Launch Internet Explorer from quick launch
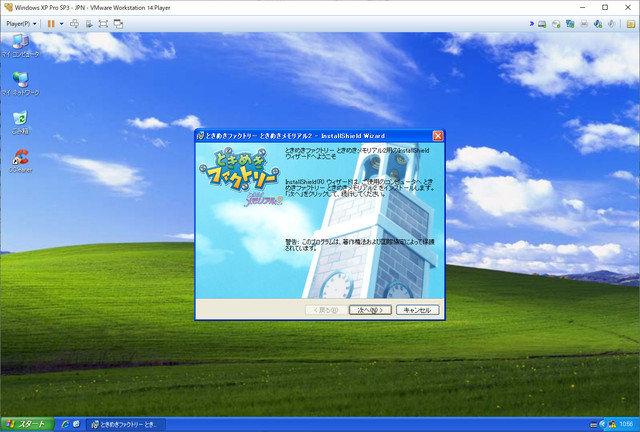 pos(65,425)
